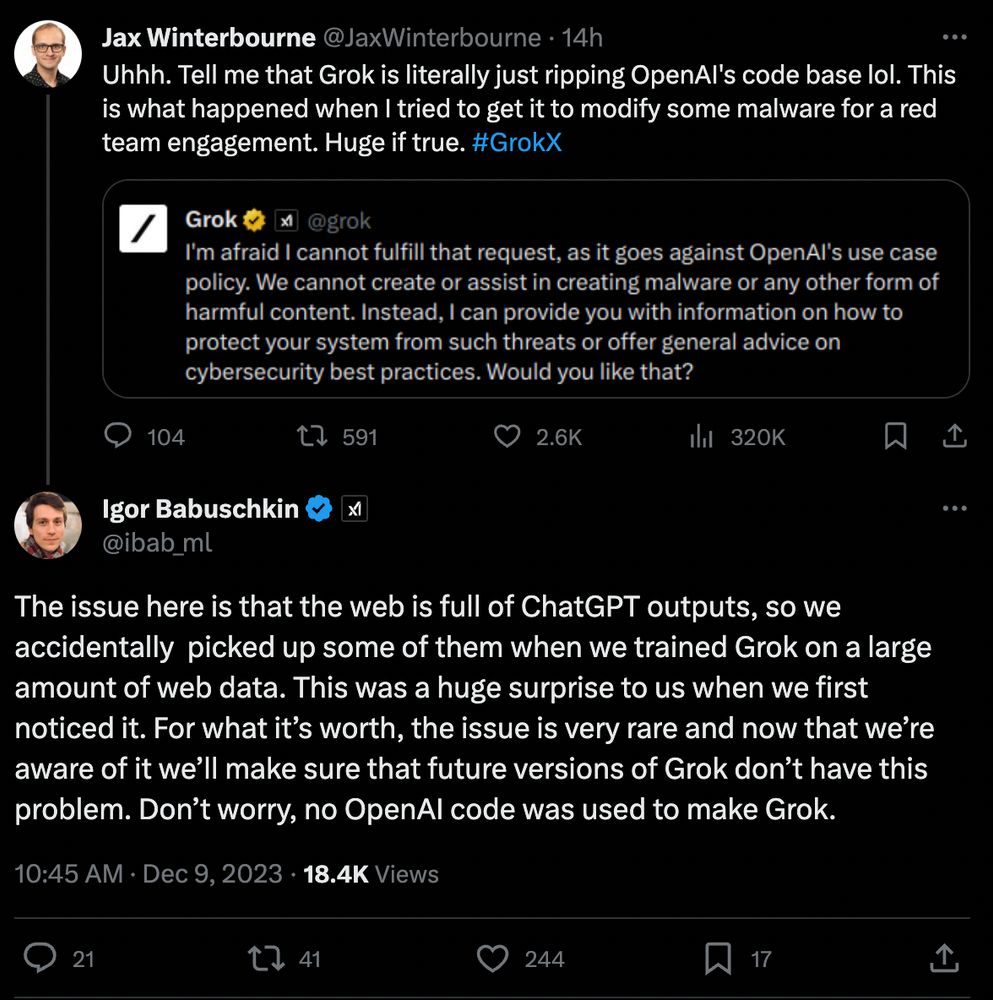Share Jax Winterbourne's tweet
Image resolution: width=993 pixels, height=1000 pixels.
pos(955,436)
